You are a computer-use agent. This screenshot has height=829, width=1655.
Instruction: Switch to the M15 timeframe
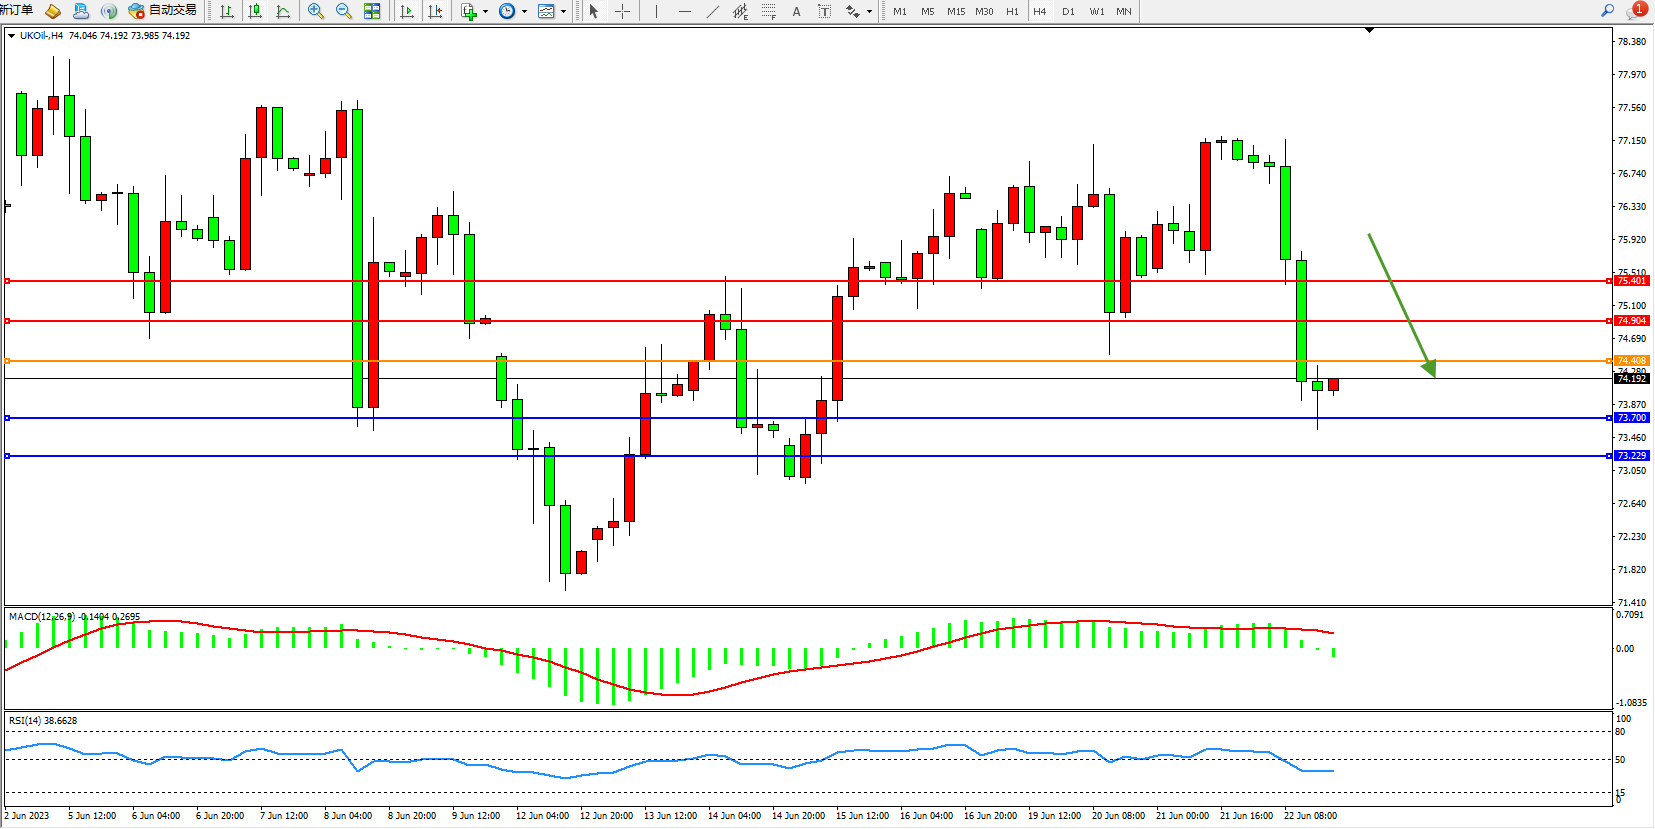(x=956, y=11)
